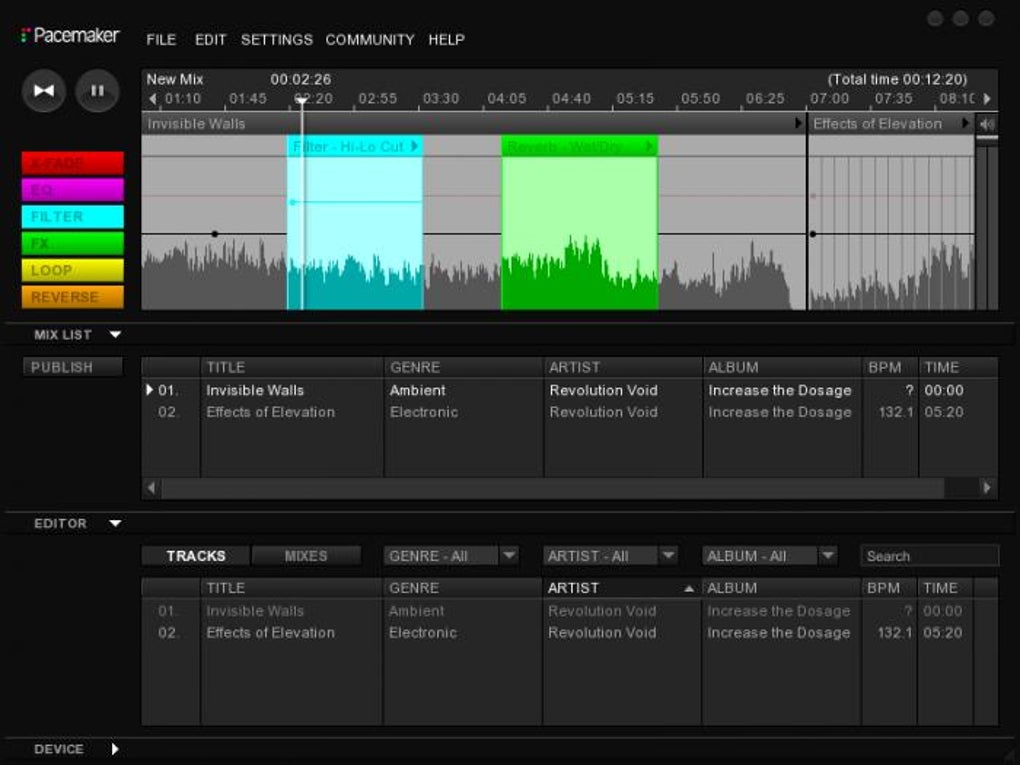Switch to the TRACKS tab
Image resolution: width=1020 pixels, height=765 pixels.
(x=195, y=556)
